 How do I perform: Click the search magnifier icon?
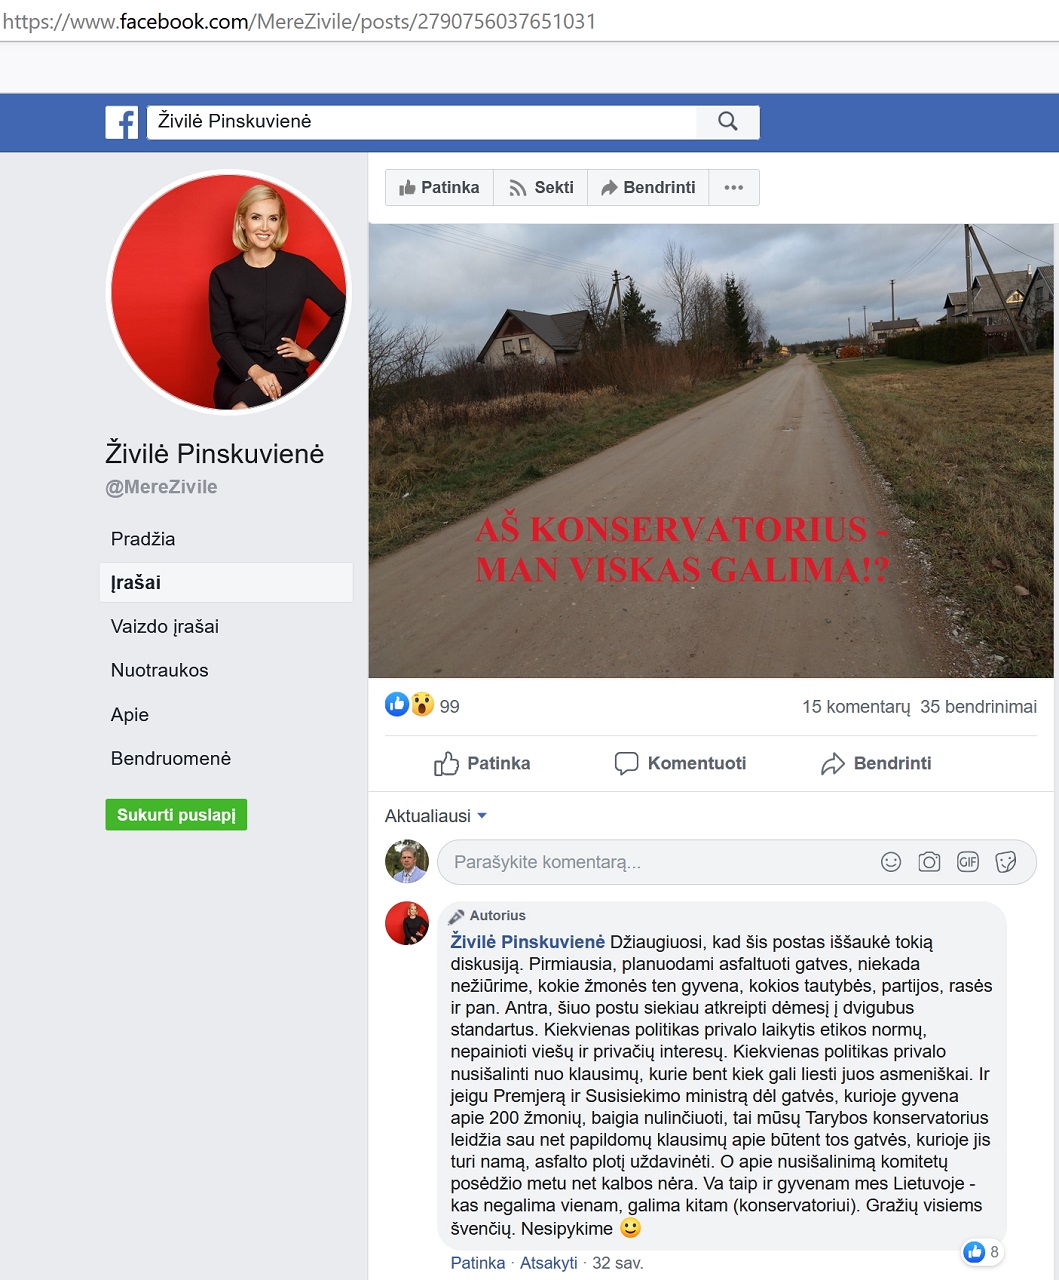click(x=728, y=122)
